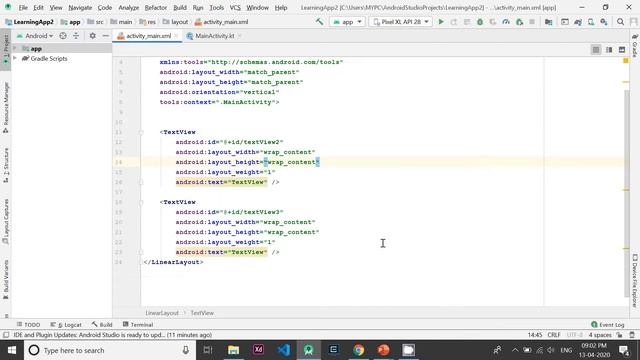This screenshot has width=640, height=360.
Task: Open the Pixel XL API 28 device dropdown
Action: [x=401, y=22]
